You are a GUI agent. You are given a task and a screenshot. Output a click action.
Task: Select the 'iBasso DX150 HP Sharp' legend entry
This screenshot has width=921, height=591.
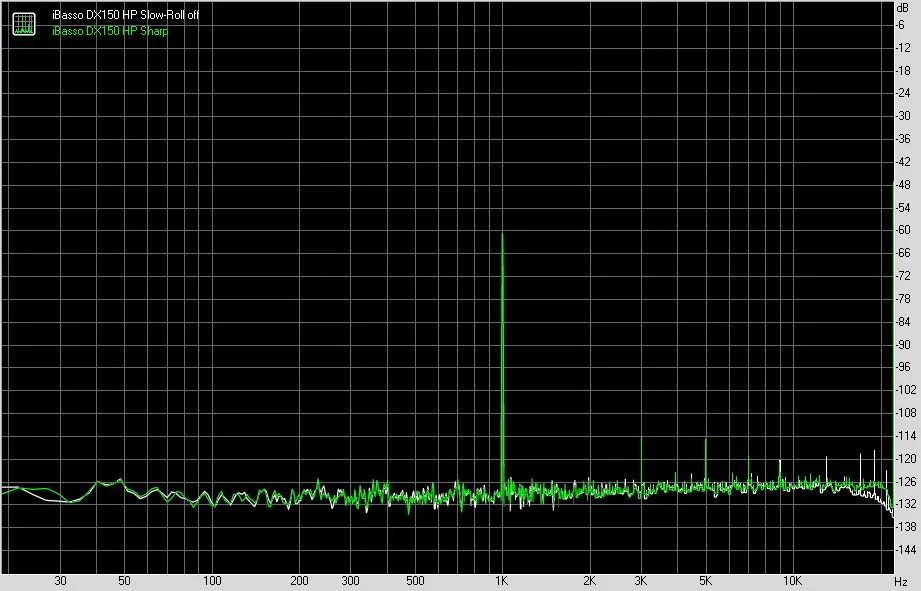pyautogui.click(x=110, y=31)
